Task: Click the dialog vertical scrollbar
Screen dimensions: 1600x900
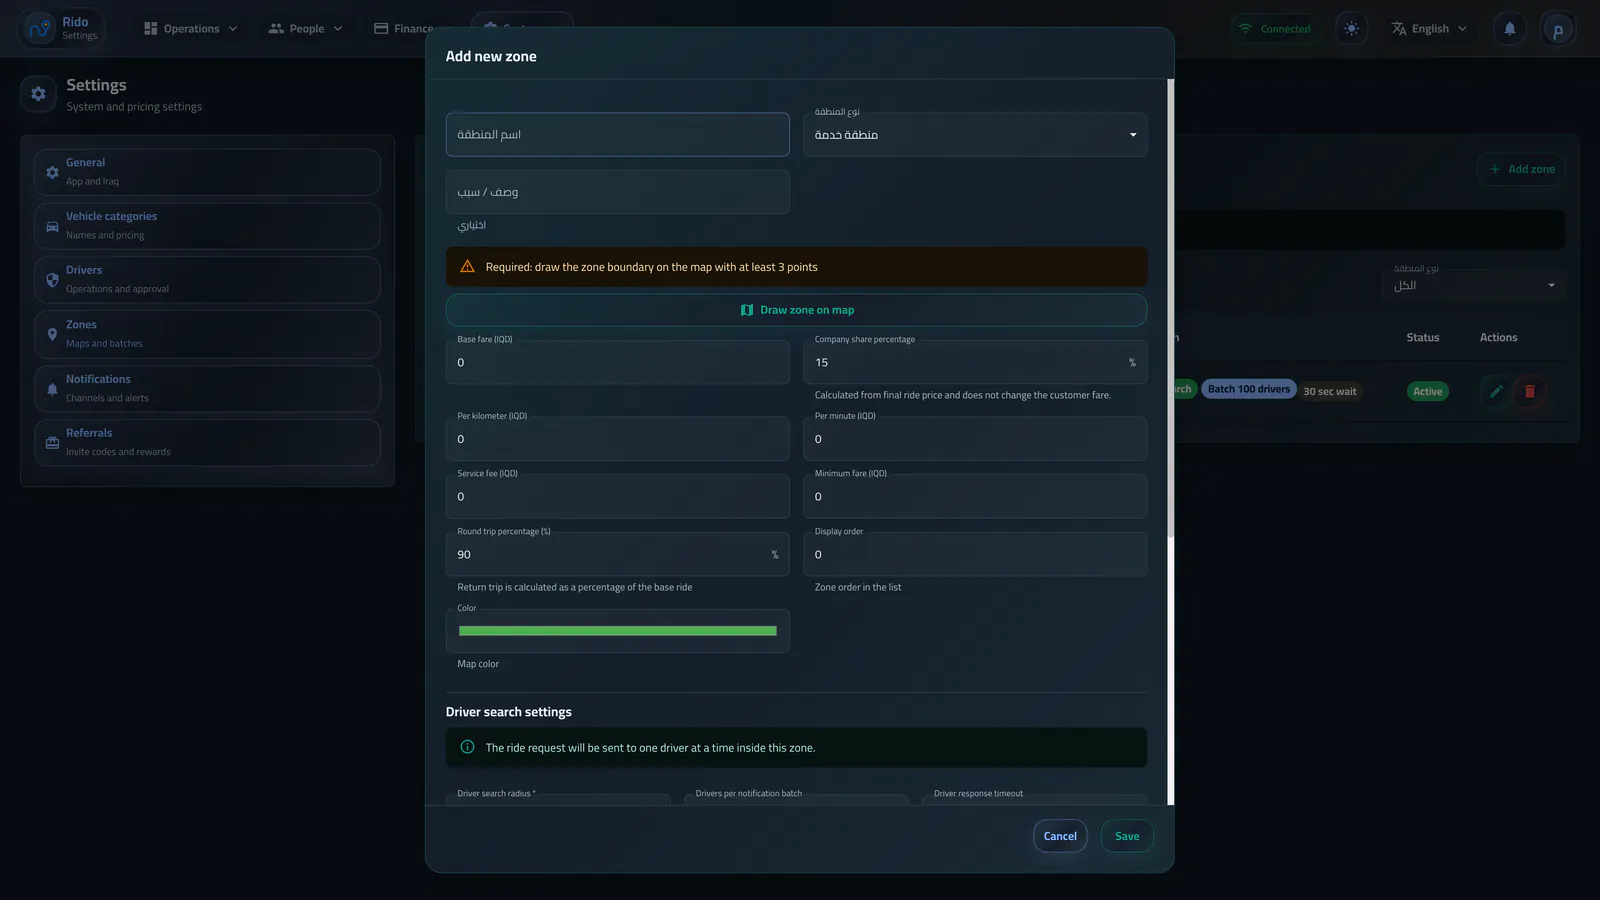Action: pyautogui.click(x=1170, y=307)
